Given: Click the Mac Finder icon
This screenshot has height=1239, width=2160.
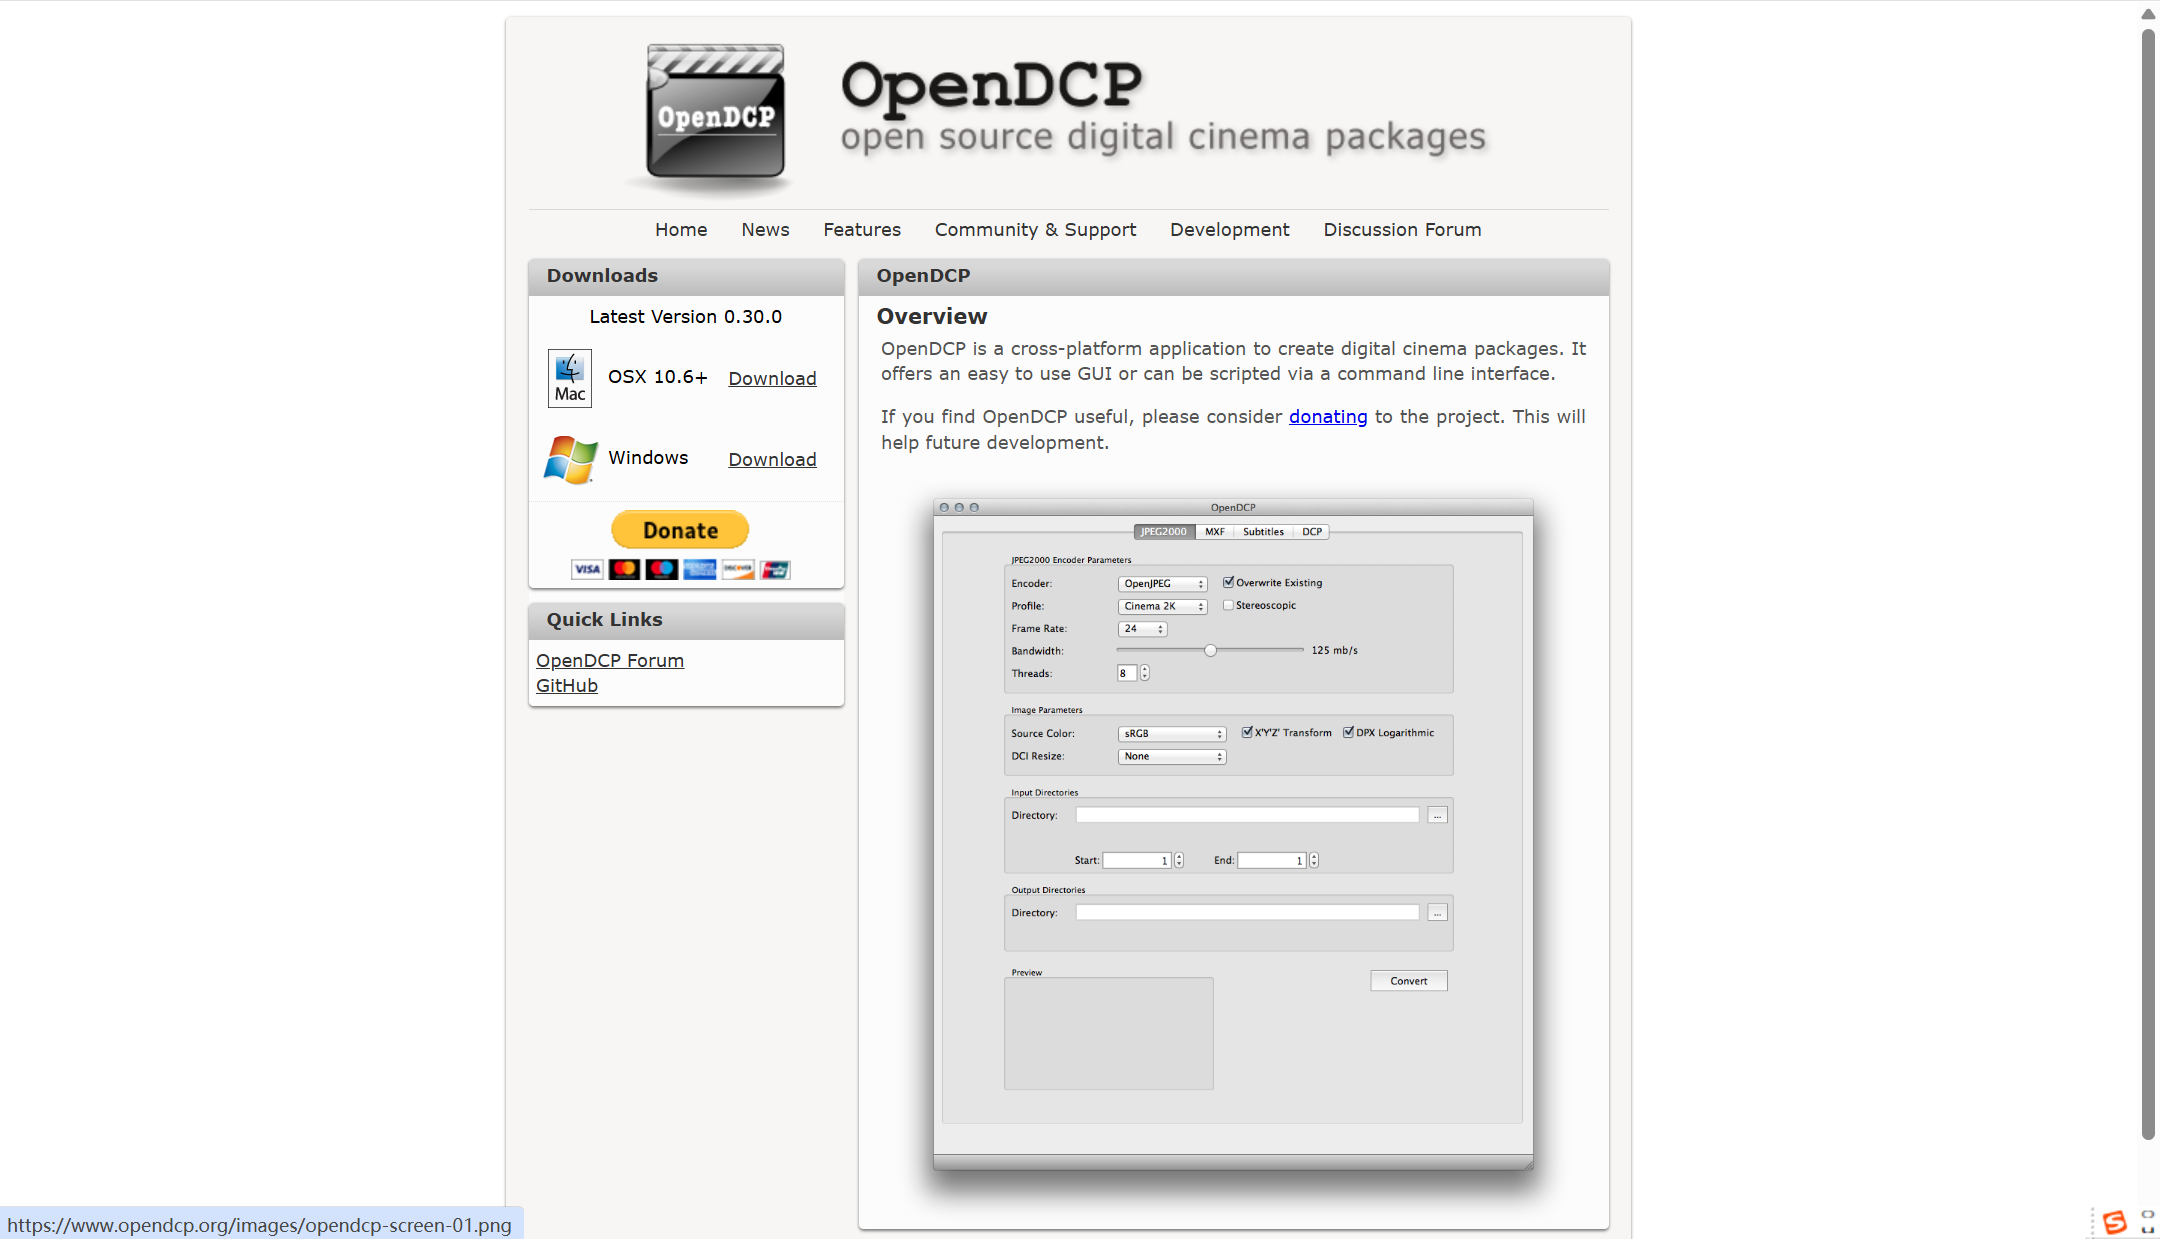Looking at the screenshot, I should point(570,377).
